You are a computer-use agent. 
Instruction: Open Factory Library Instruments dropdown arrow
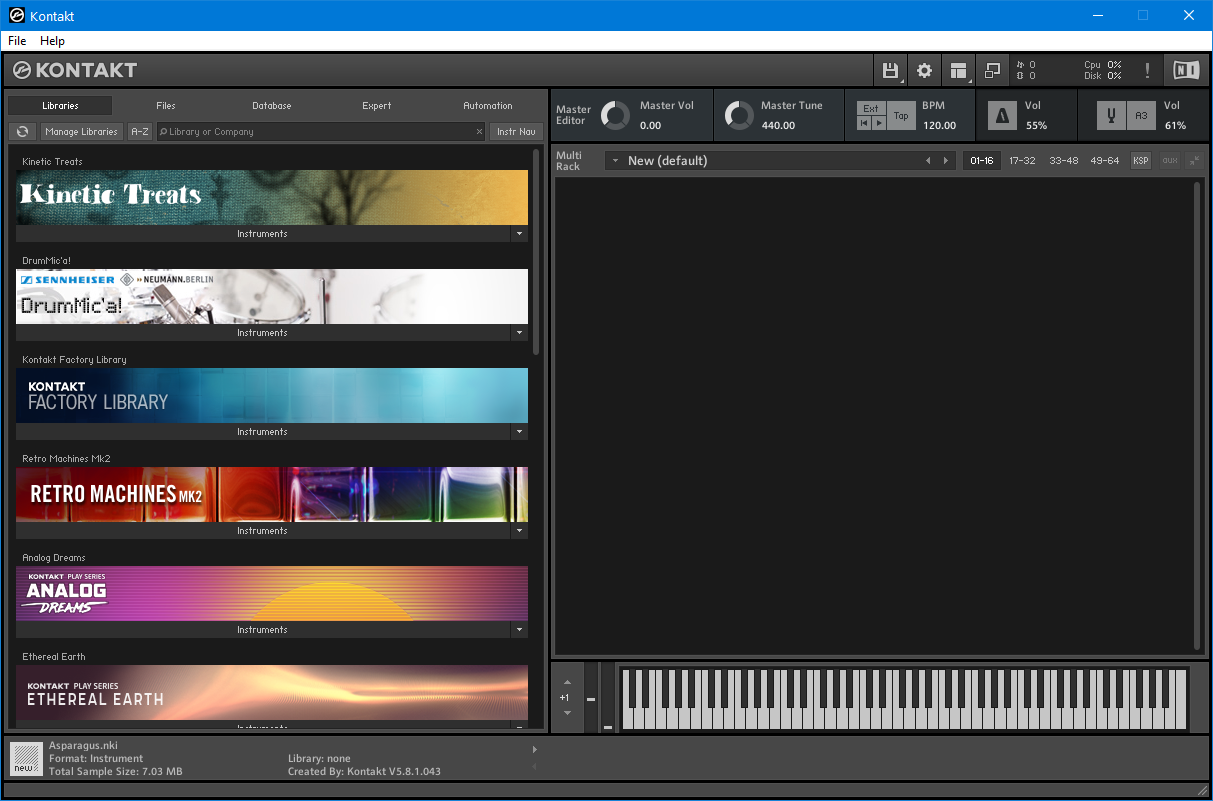pos(519,432)
